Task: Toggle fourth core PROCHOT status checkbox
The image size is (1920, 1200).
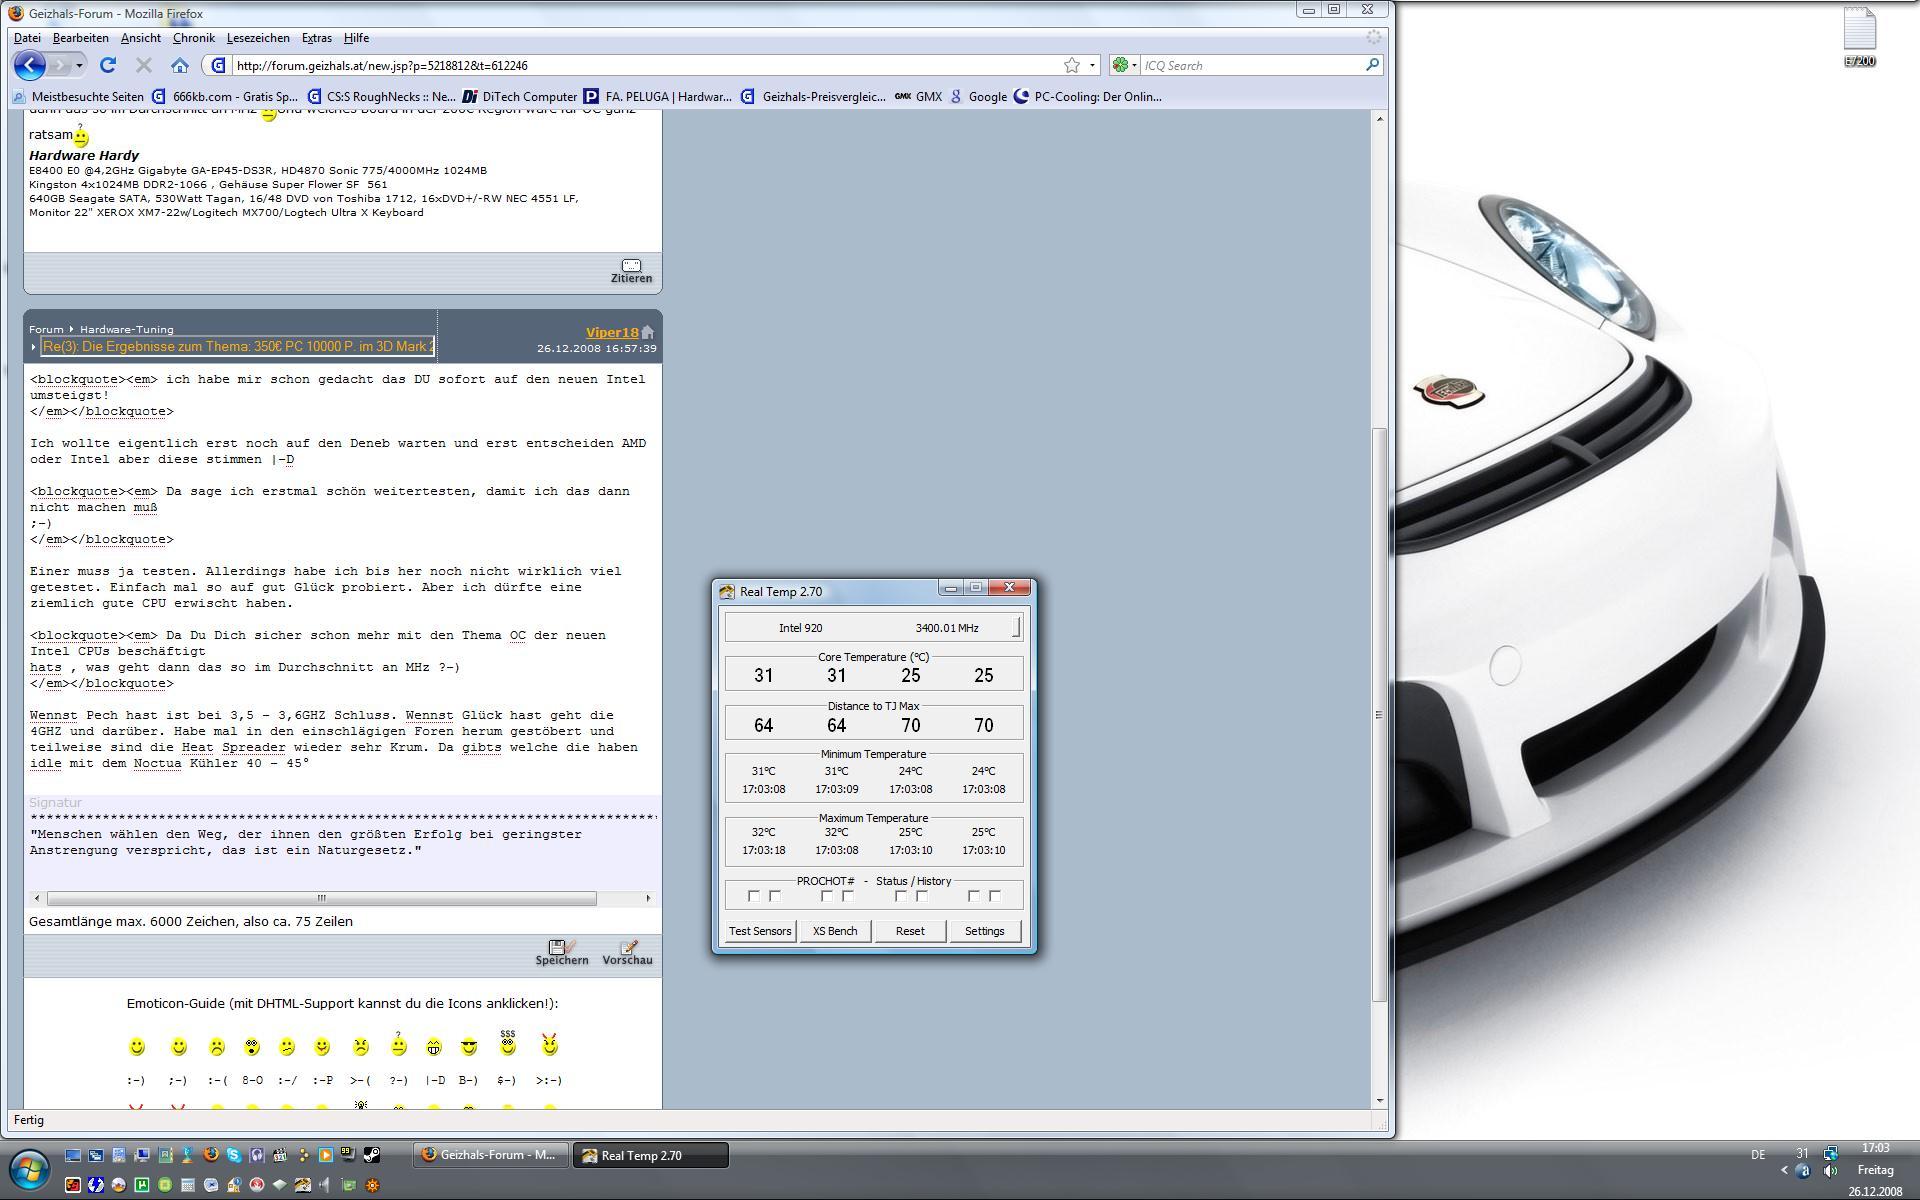Action: (974, 896)
